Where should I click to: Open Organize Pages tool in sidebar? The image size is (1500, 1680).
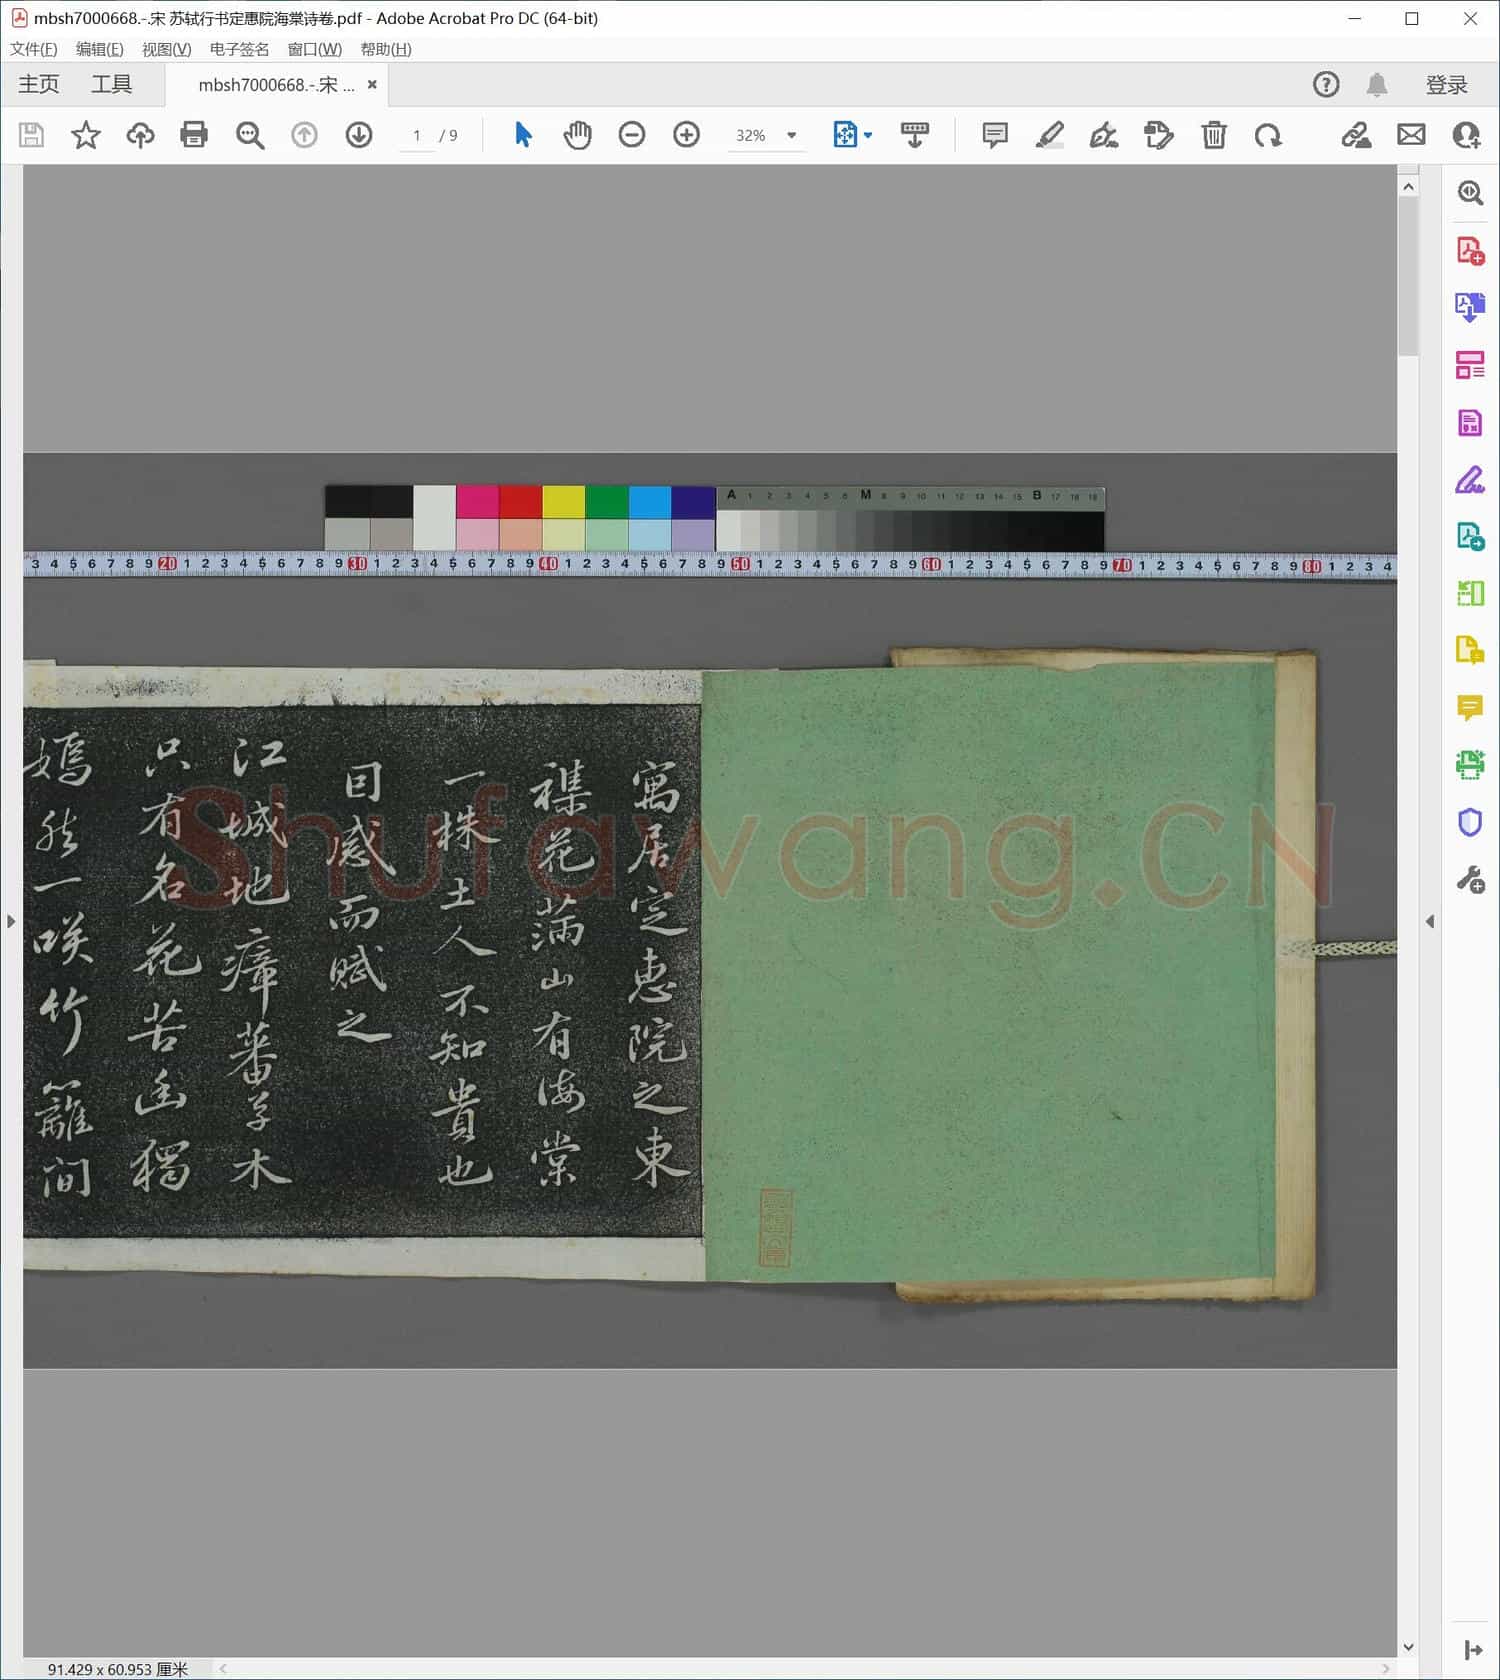(1470, 365)
